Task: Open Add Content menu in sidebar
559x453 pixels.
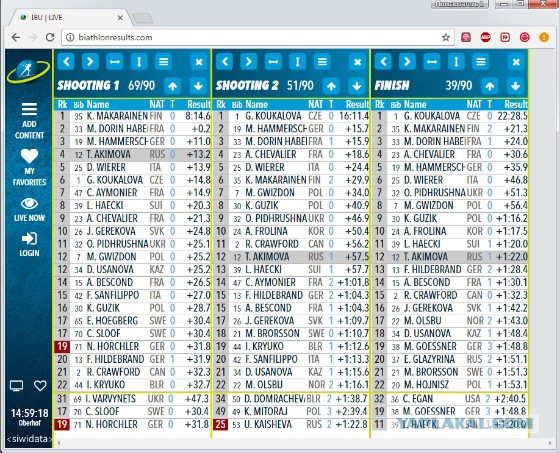Action: [29, 120]
